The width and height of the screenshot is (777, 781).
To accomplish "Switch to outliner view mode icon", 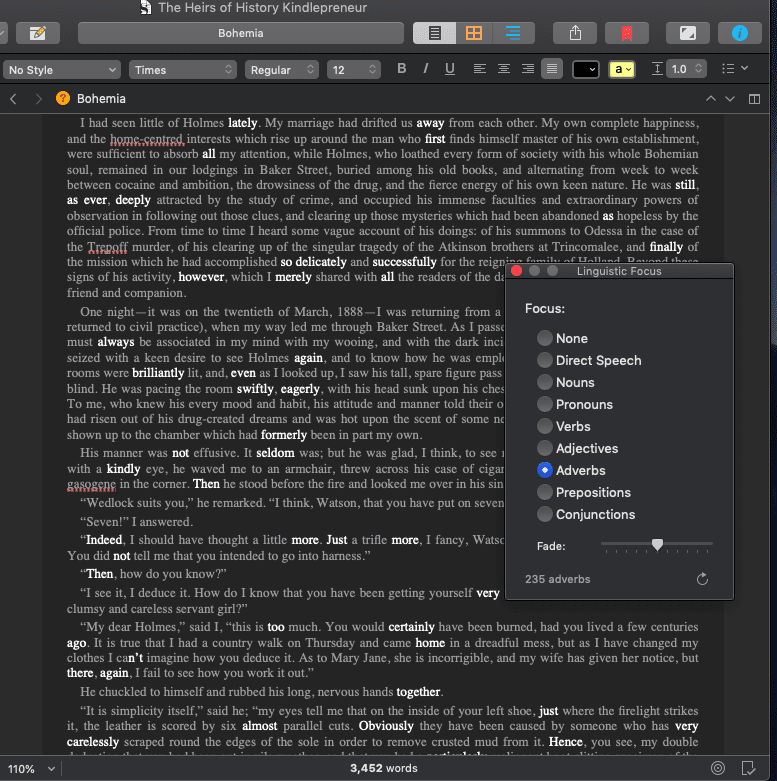I will (x=513, y=33).
